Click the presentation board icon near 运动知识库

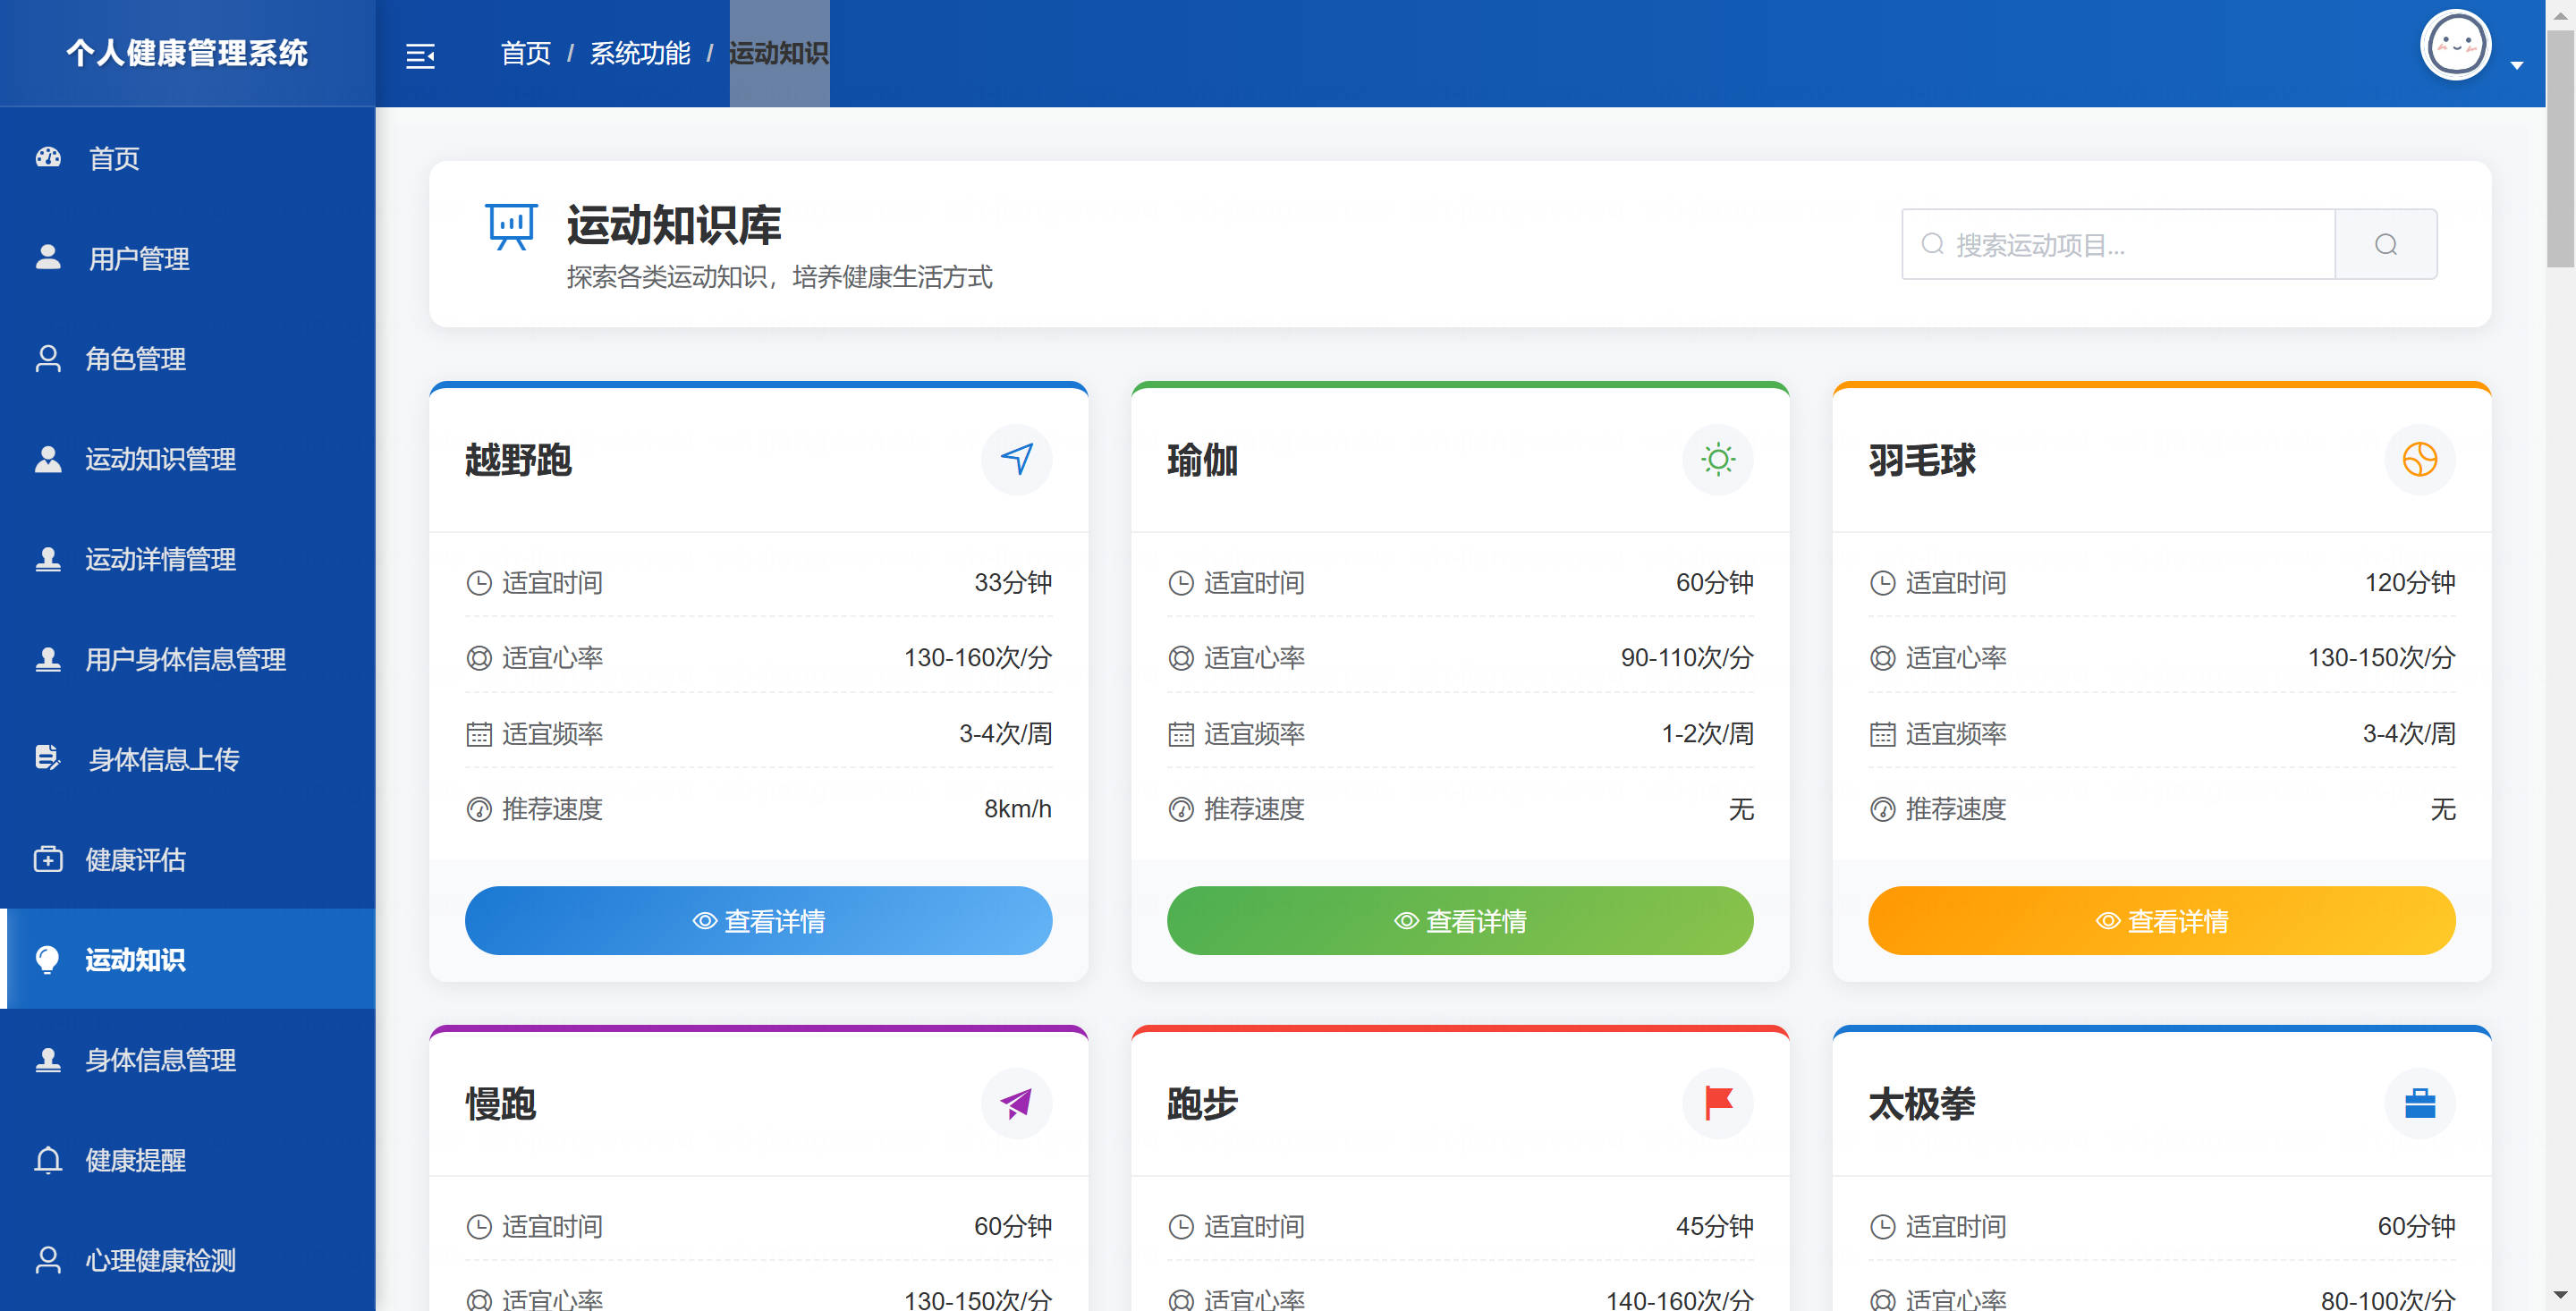(x=511, y=226)
